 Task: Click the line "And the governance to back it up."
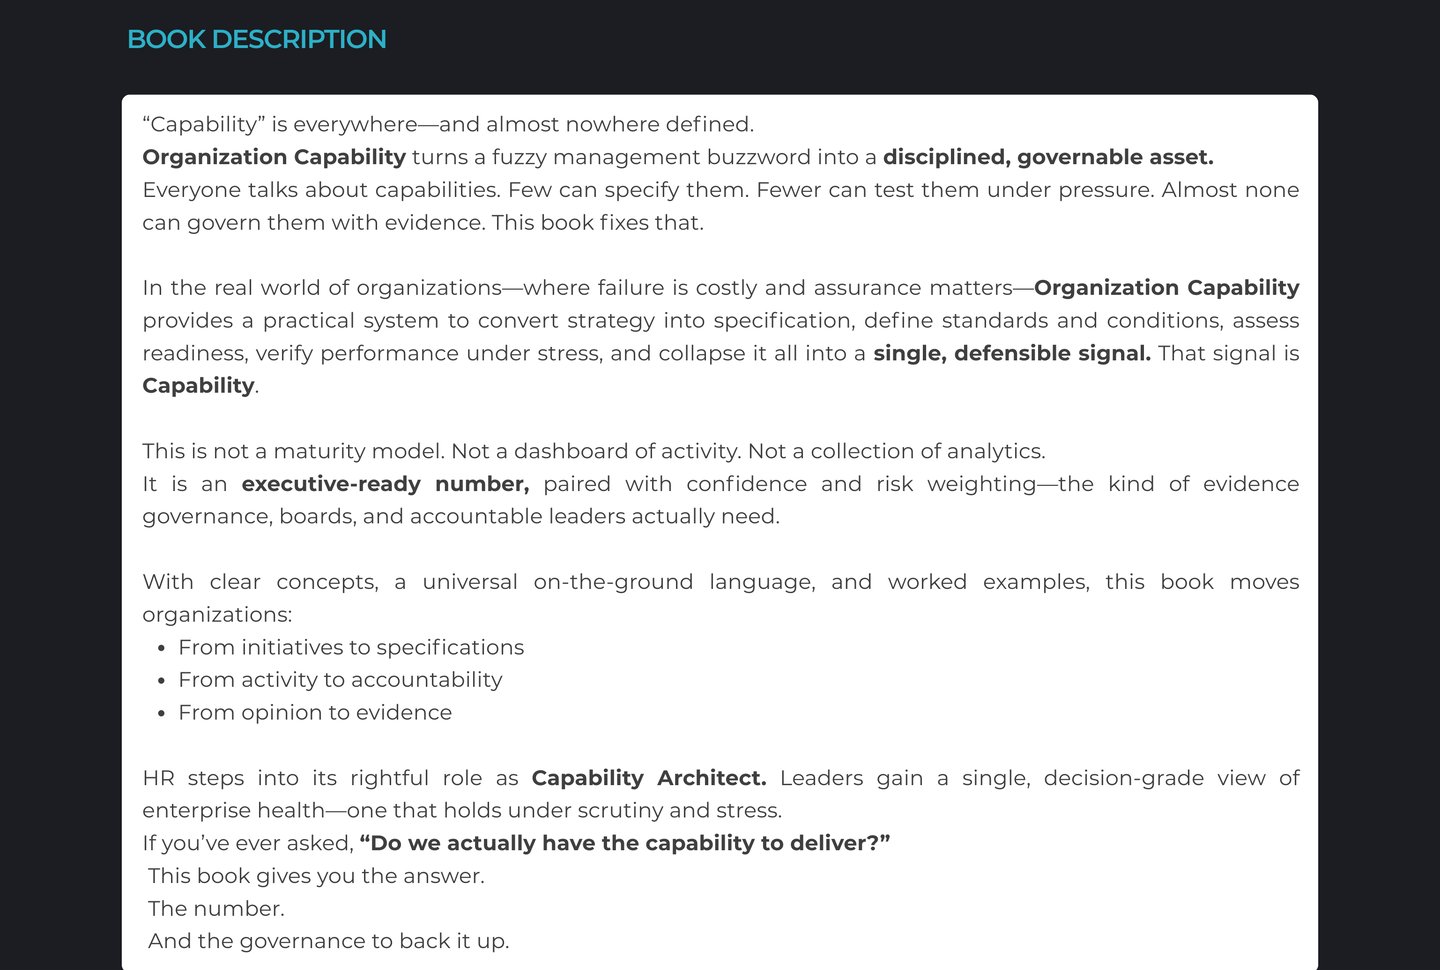pos(328,941)
